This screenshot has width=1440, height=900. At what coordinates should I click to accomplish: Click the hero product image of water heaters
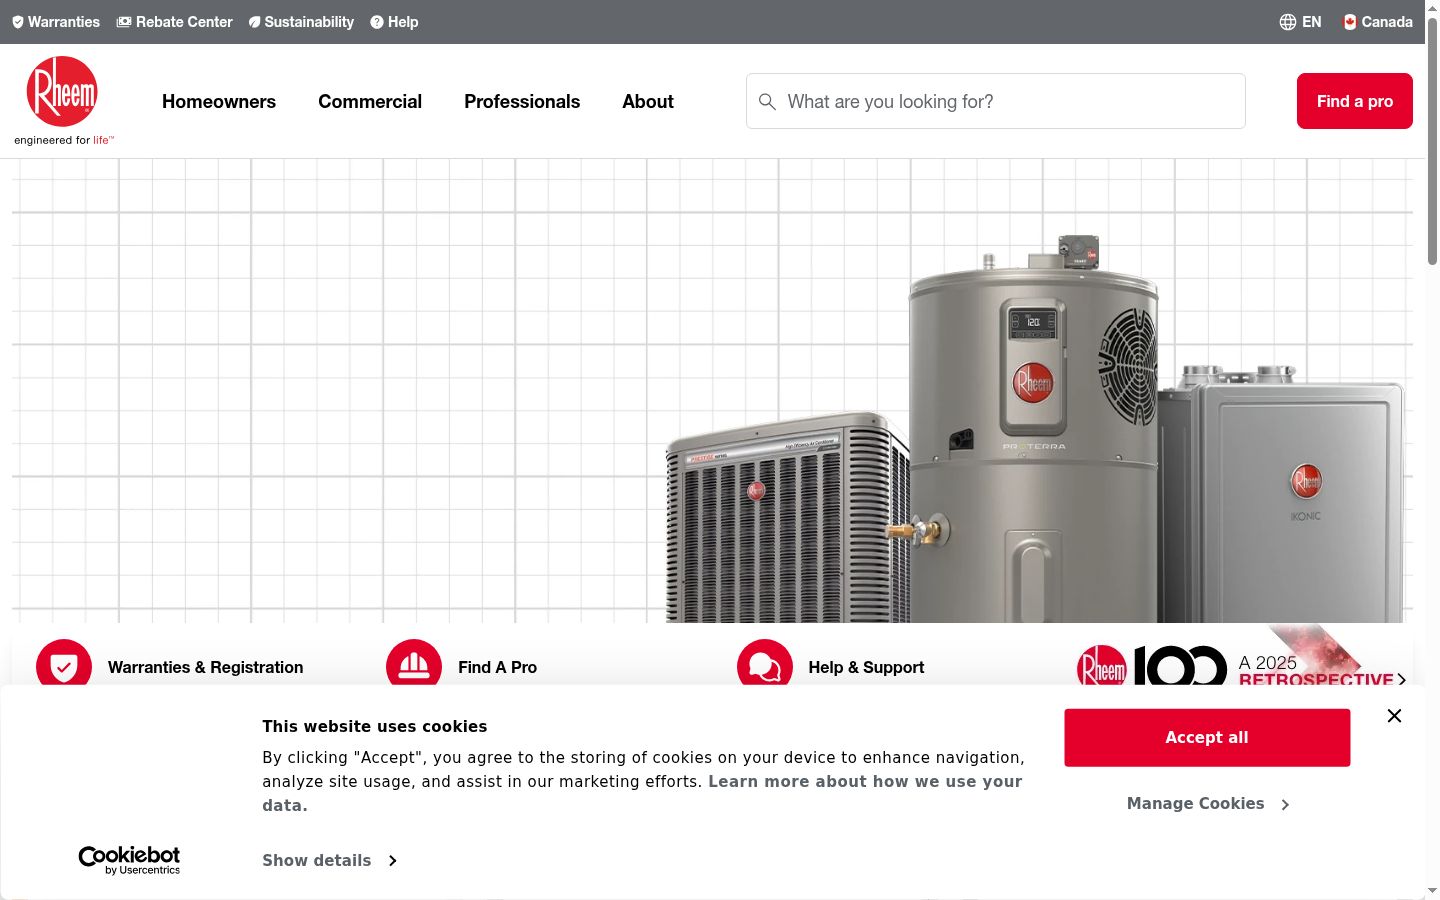1035,430
